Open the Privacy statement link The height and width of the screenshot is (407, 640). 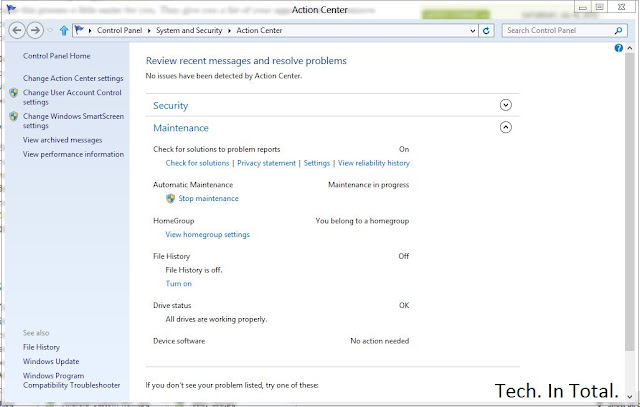(x=267, y=163)
